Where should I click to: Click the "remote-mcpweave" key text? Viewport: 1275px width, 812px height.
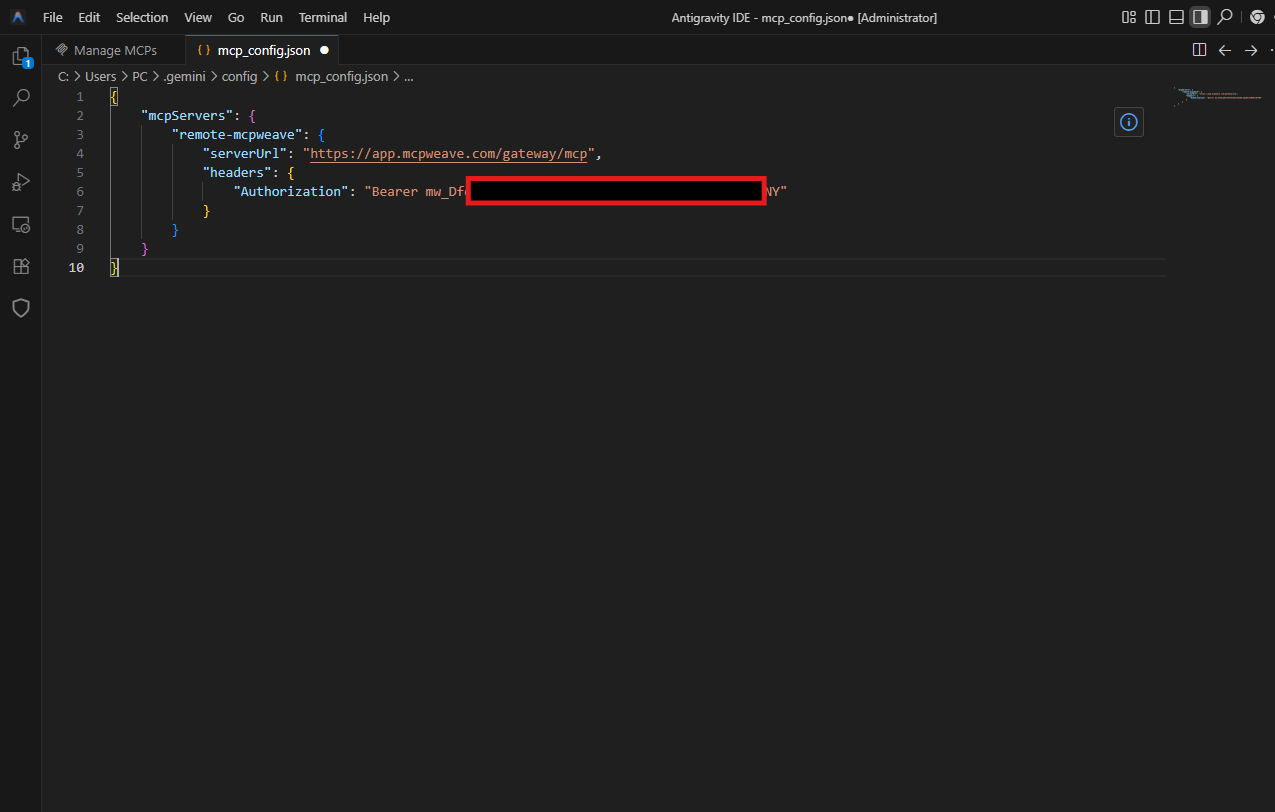(x=237, y=134)
